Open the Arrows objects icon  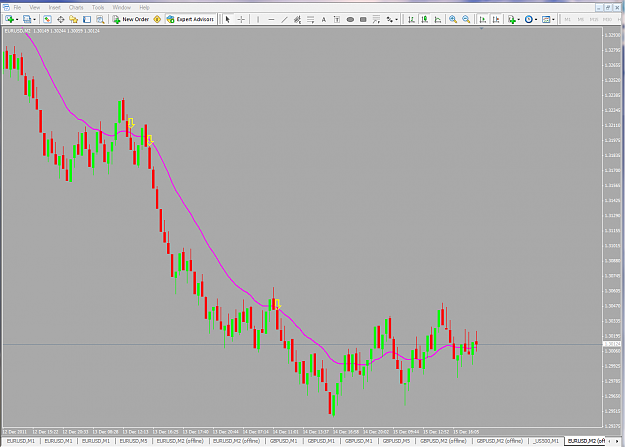pyautogui.click(x=389, y=19)
